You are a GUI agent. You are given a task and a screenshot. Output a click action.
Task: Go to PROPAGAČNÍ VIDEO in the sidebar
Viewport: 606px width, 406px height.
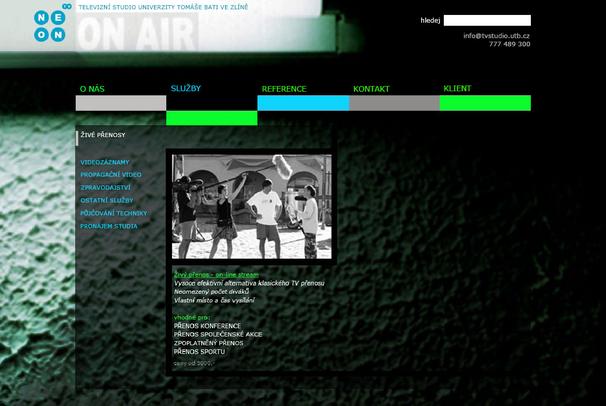pyautogui.click(x=111, y=175)
